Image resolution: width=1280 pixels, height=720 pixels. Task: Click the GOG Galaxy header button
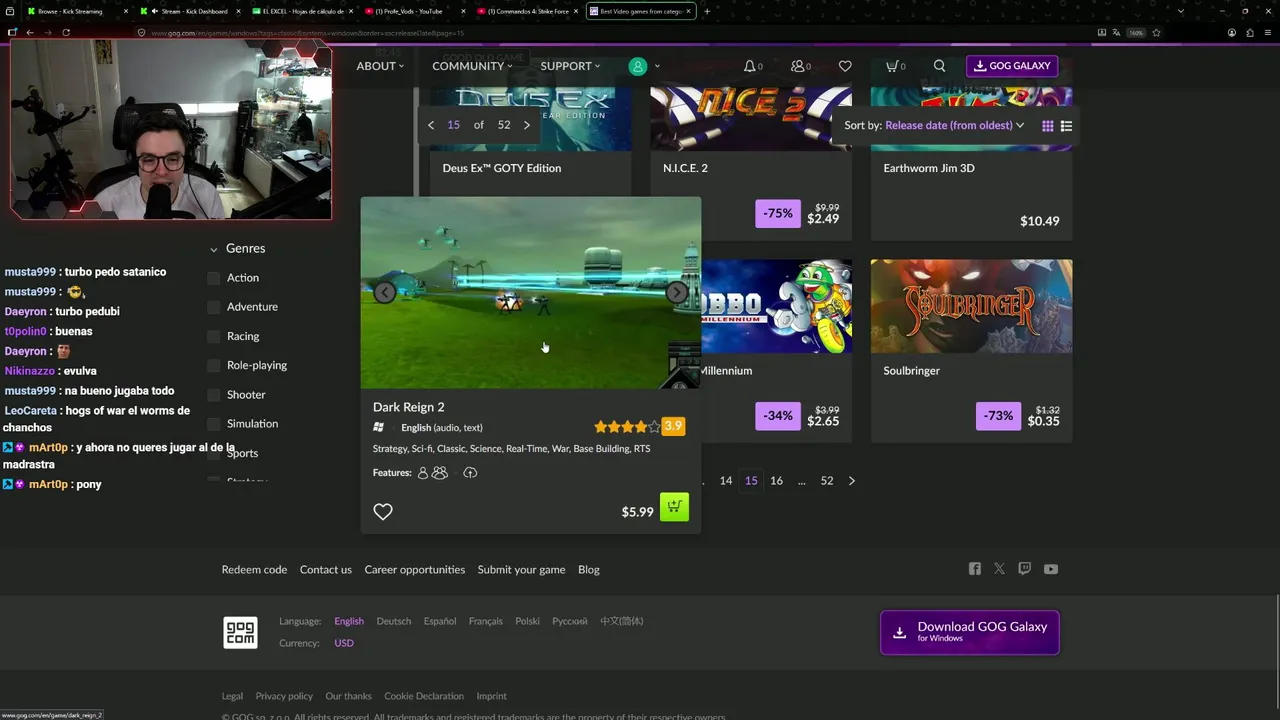click(x=1012, y=66)
